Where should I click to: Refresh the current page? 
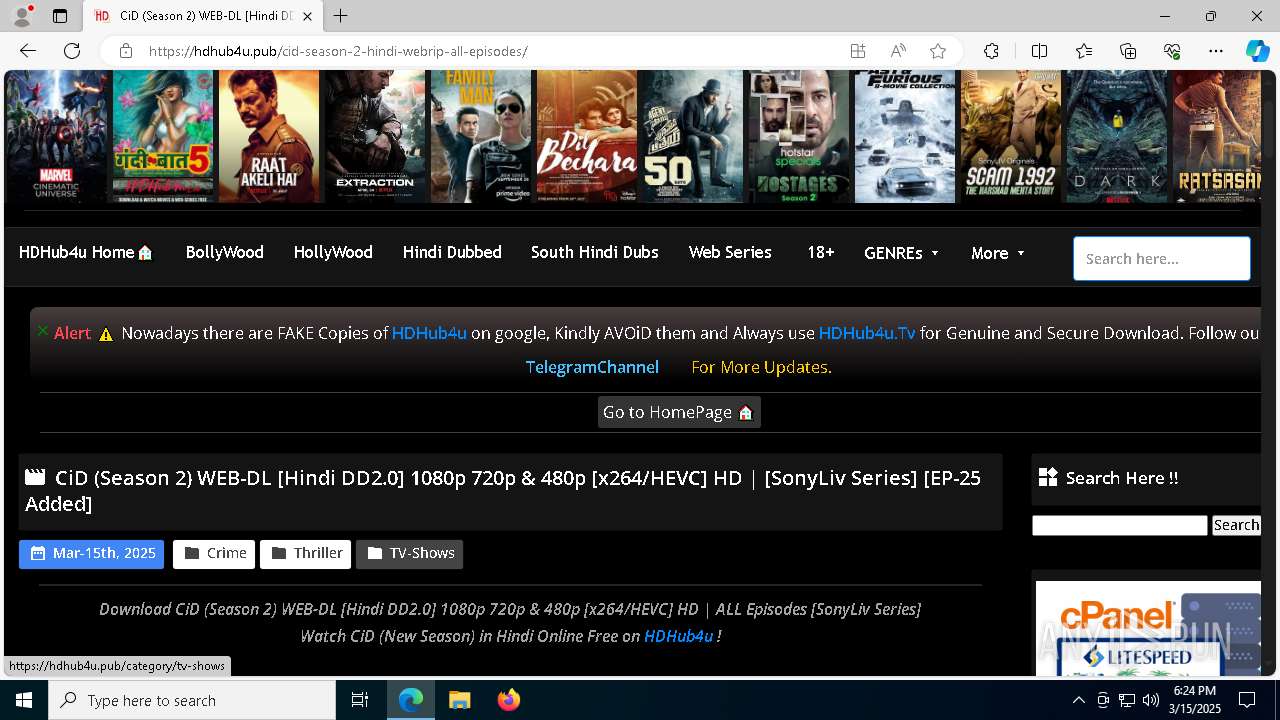(x=72, y=51)
